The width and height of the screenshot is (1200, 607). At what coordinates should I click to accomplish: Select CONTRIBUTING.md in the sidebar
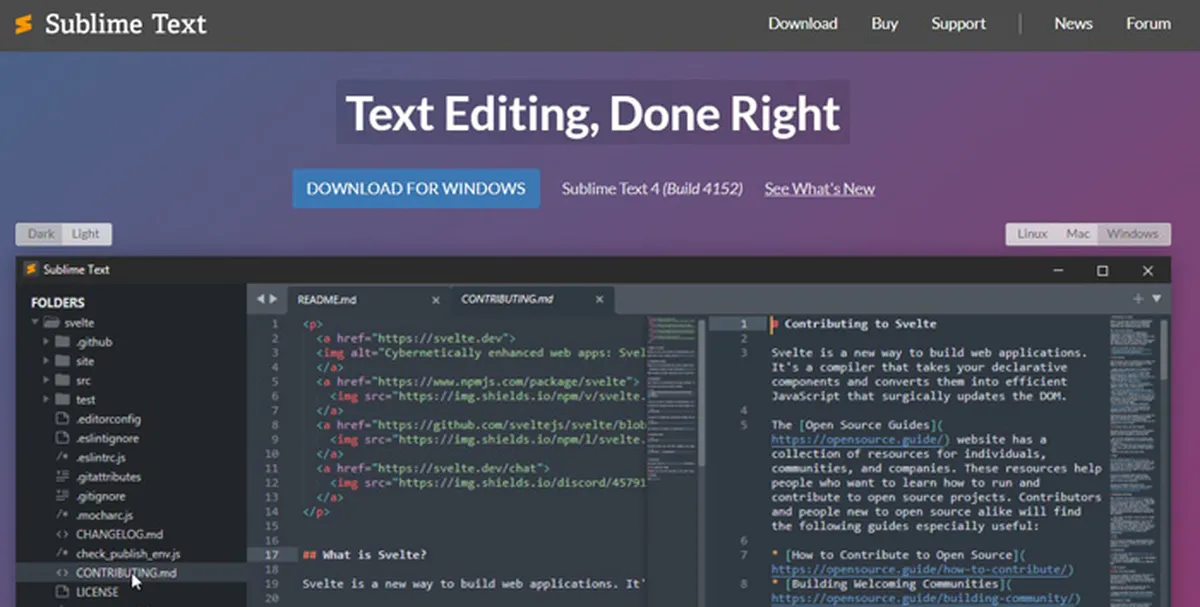click(x=126, y=573)
